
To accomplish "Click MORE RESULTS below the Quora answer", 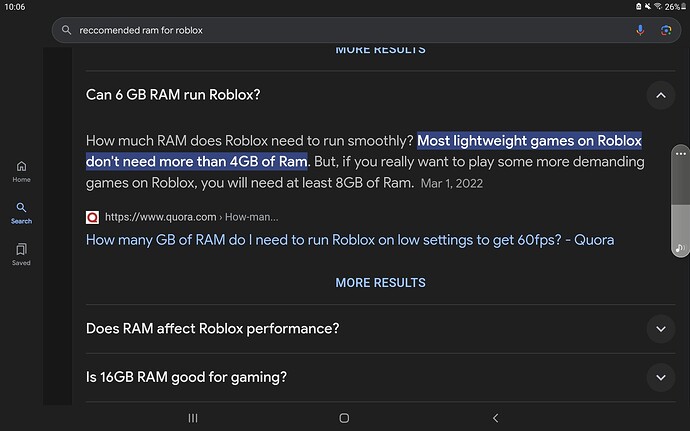I will tap(380, 283).
